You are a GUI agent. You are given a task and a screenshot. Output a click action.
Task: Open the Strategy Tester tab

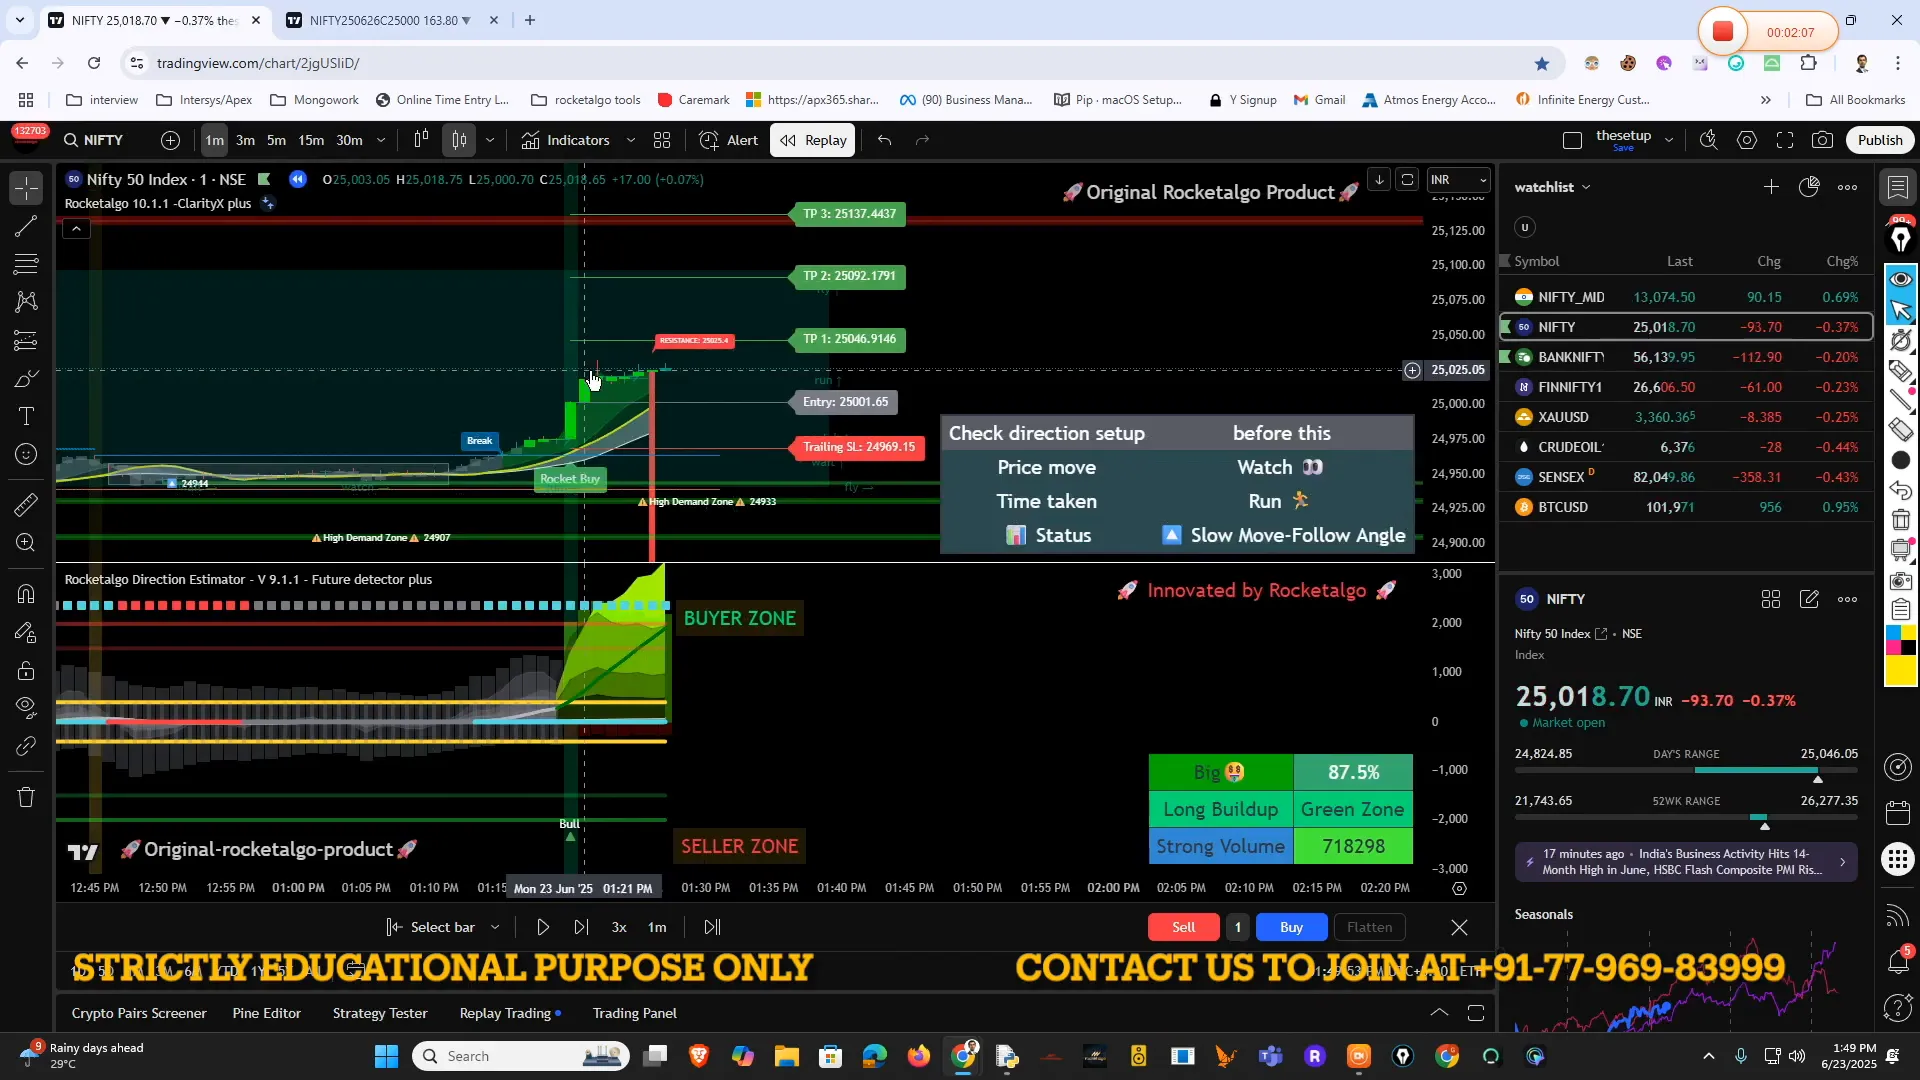(380, 1013)
